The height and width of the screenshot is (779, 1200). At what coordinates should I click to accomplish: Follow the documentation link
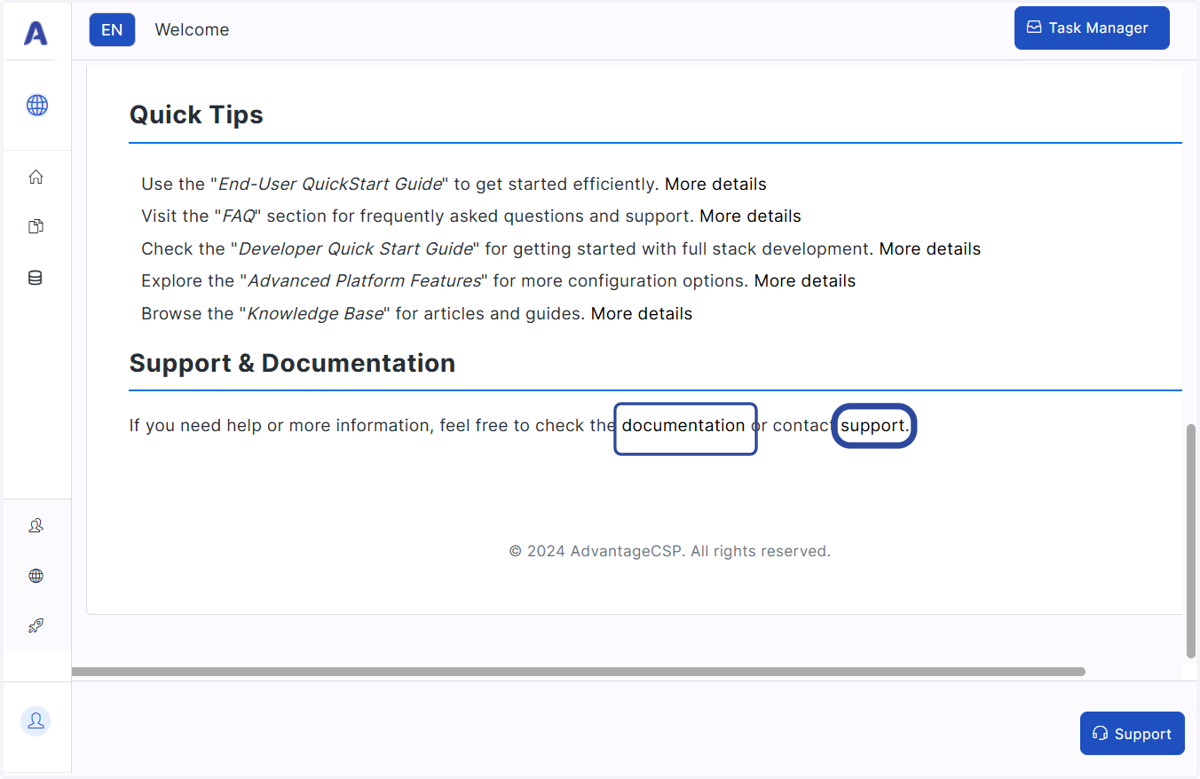point(684,425)
